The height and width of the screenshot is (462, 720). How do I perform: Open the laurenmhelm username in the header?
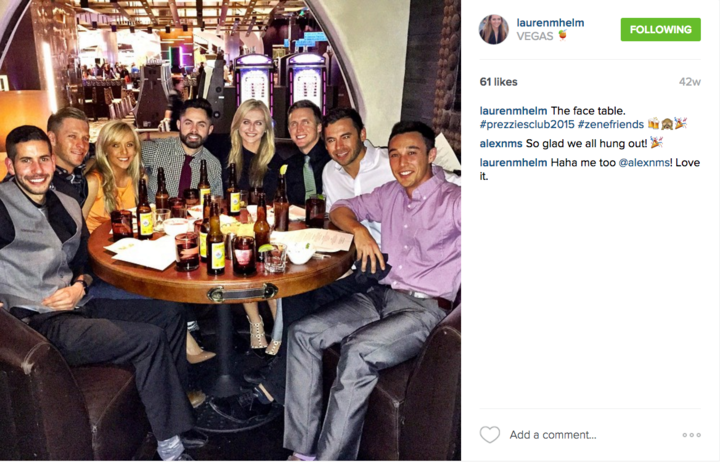(x=550, y=23)
